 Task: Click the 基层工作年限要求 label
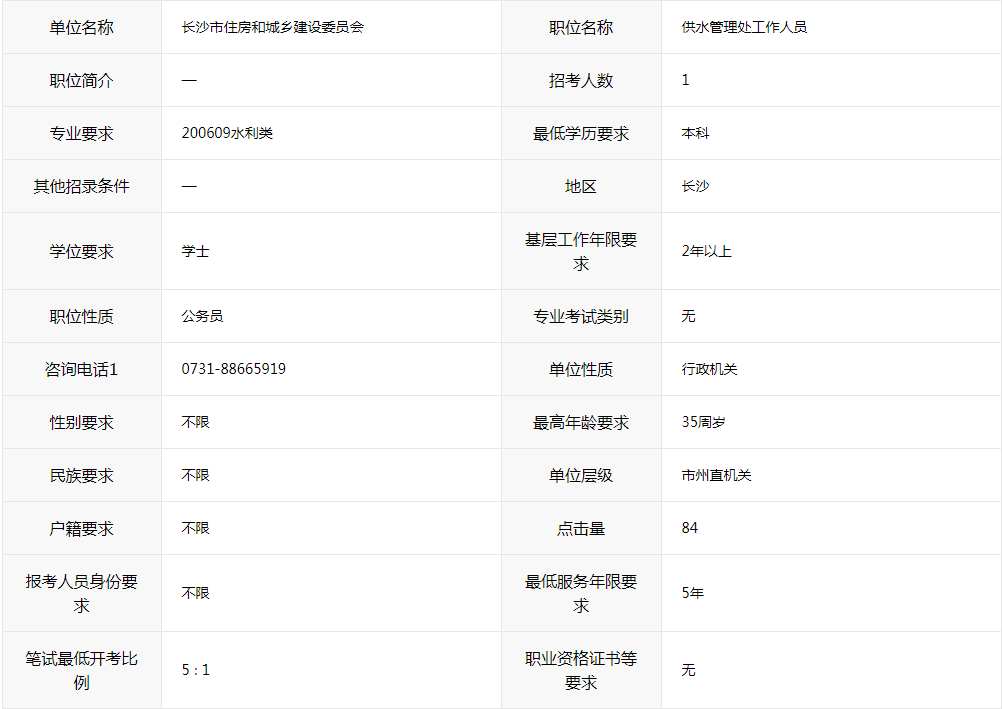click(x=581, y=251)
